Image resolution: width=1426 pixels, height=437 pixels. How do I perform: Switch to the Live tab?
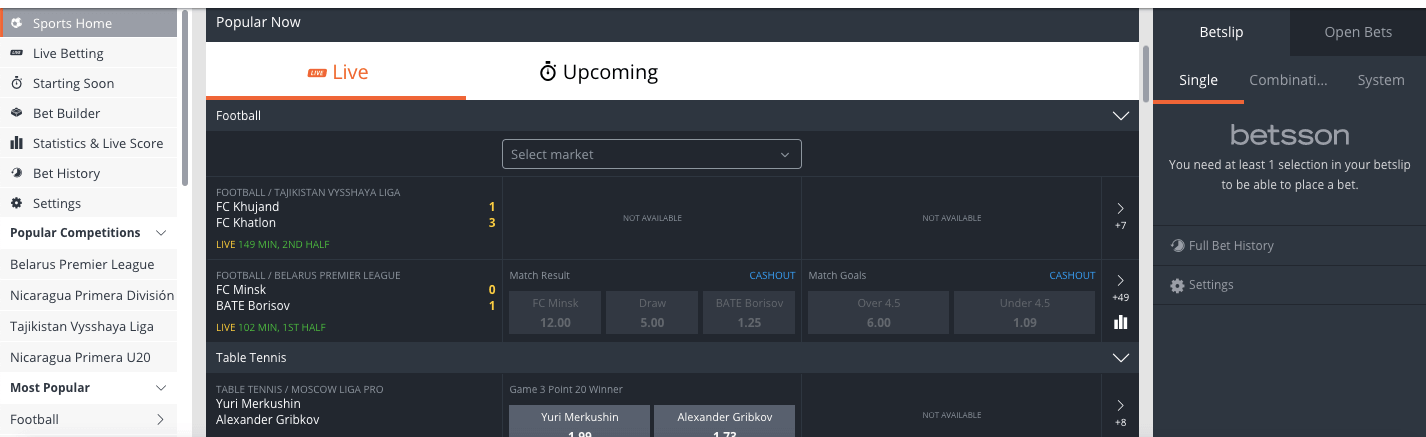(336, 72)
